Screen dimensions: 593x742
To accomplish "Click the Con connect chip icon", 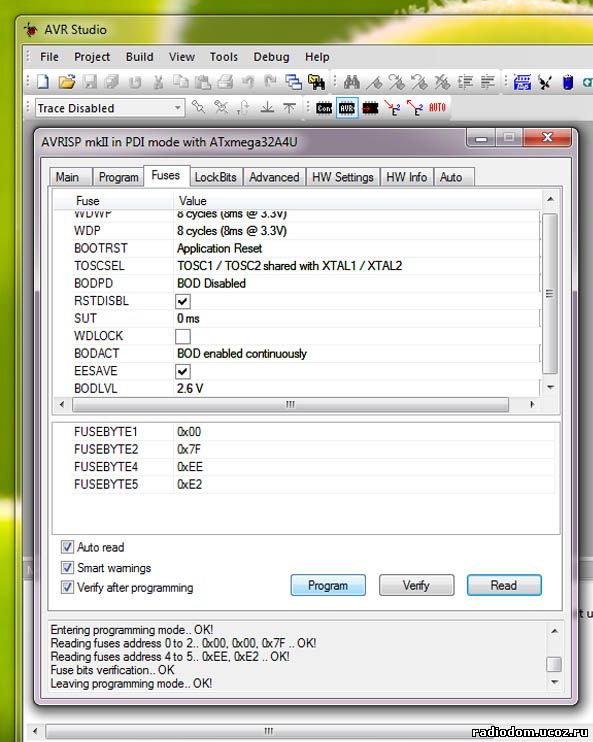I will [x=324, y=108].
